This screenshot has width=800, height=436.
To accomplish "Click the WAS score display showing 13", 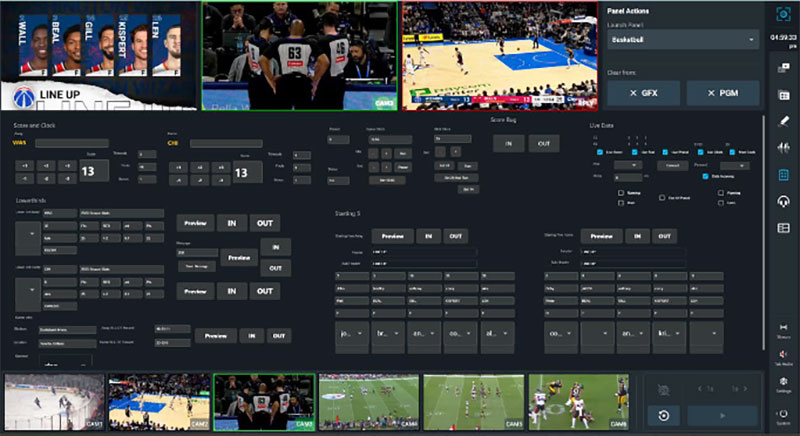I will pos(94,171).
